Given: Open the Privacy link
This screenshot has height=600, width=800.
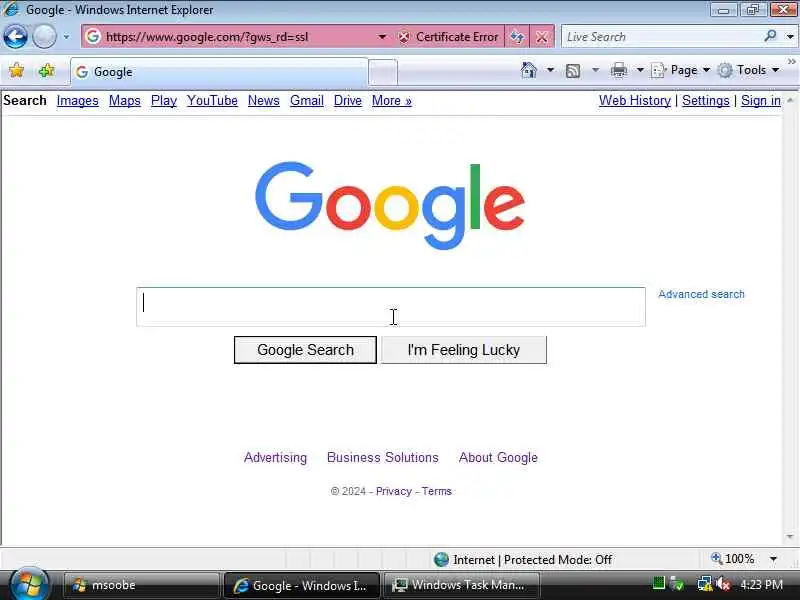Looking at the screenshot, I should [393, 491].
